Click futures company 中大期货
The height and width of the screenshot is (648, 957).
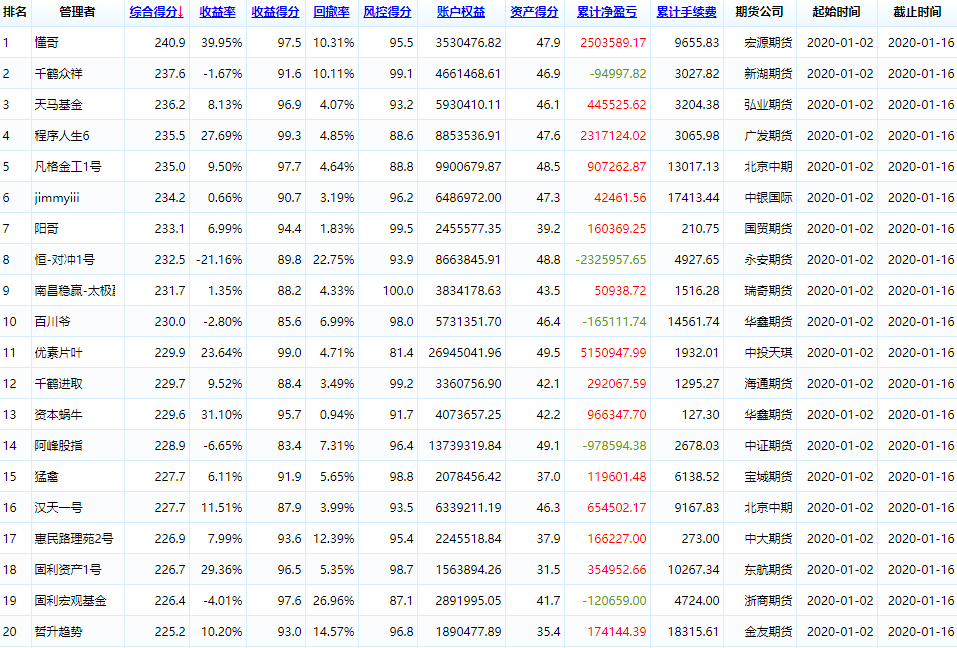click(x=768, y=539)
